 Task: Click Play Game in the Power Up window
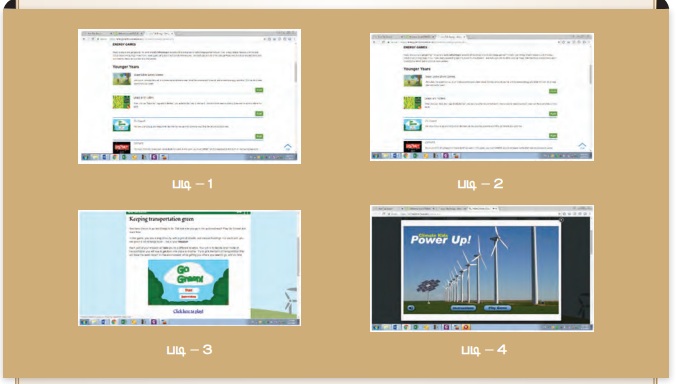(x=498, y=308)
